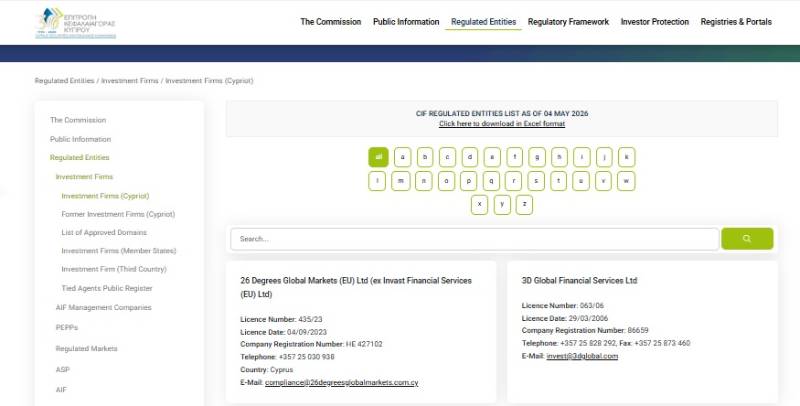The height and width of the screenshot is (406, 800).
Task: Filter entities by letter k
Action: coord(627,157)
